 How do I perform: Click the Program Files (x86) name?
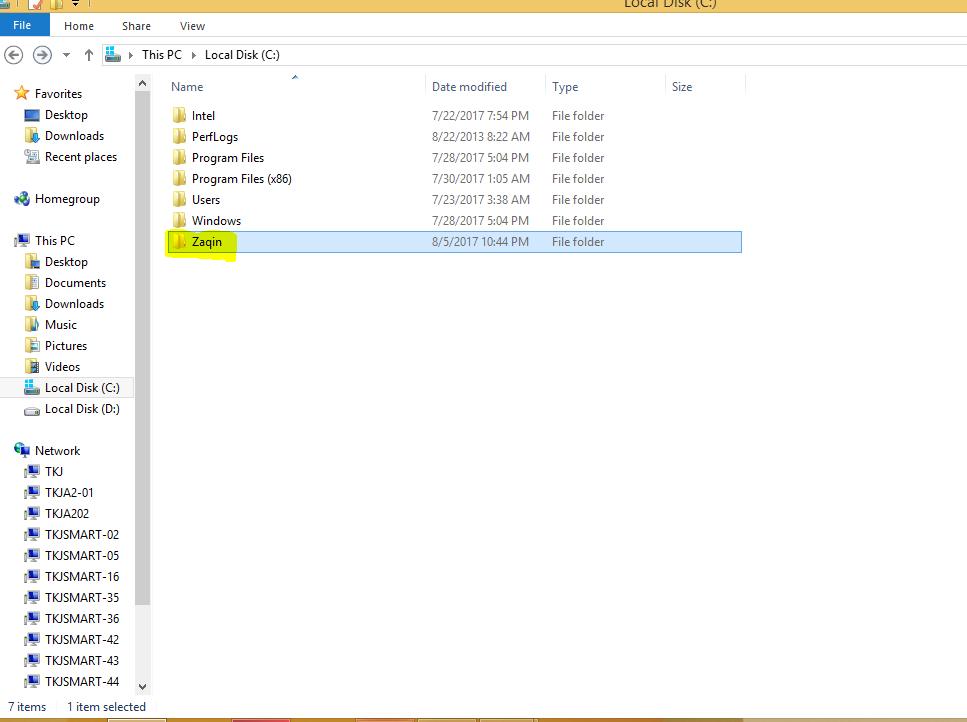[242, 178]
